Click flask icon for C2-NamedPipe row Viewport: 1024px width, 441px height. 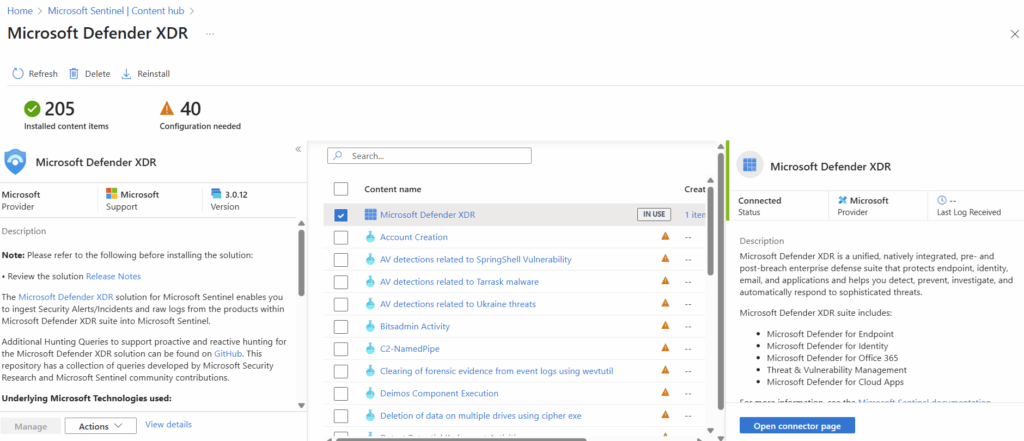[x=370, y=348]
